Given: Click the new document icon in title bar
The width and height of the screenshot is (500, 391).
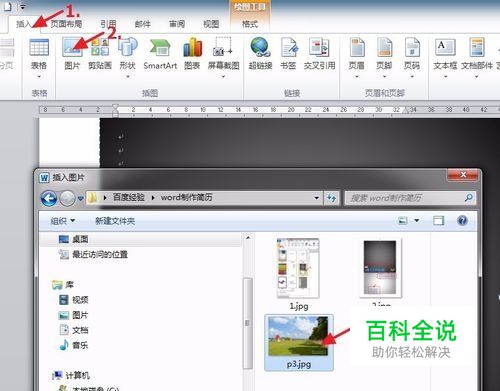Looking at the screenshot, I should (7, 6).
